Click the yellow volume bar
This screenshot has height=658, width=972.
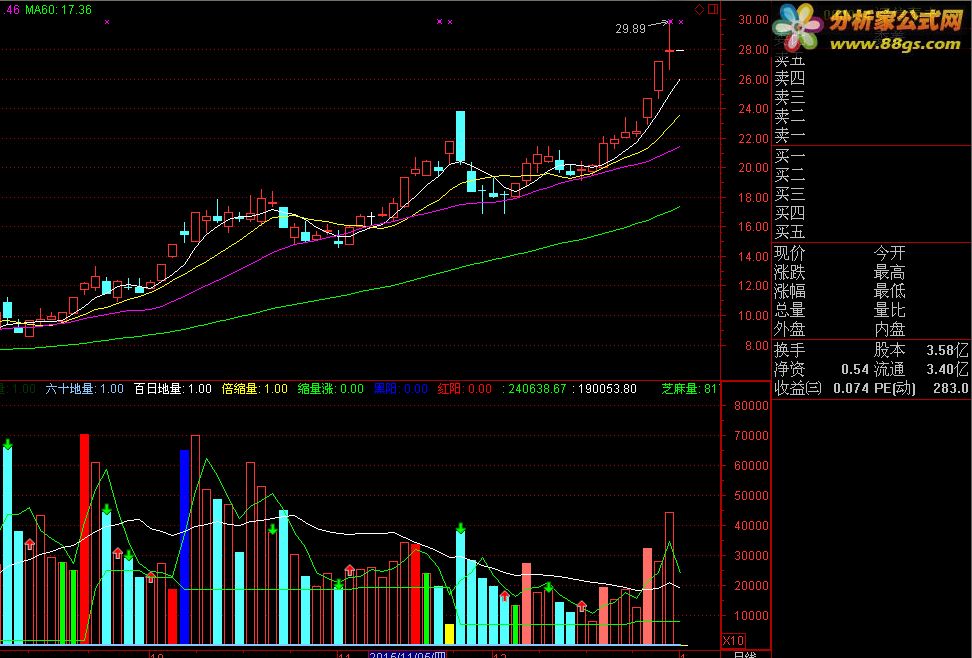pos(449,634)
